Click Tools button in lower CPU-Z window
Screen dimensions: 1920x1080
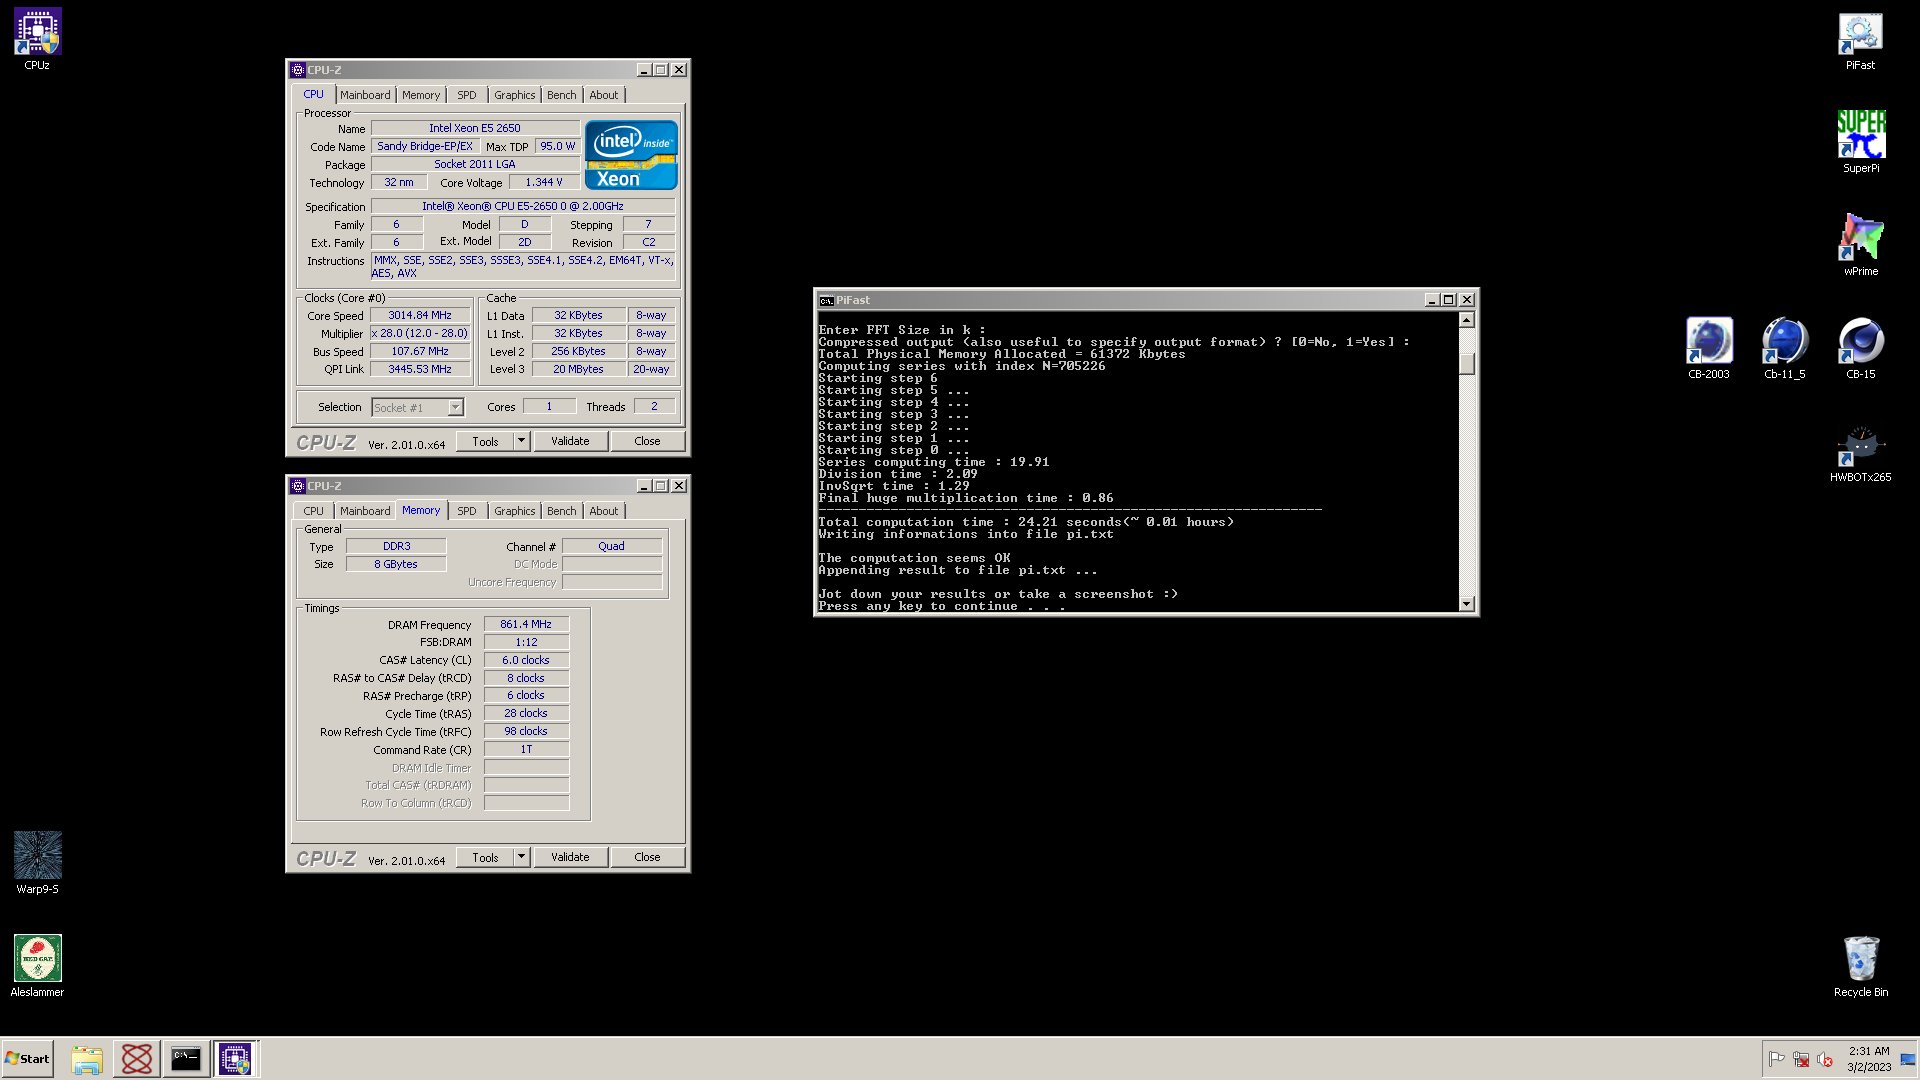[485, 857]
